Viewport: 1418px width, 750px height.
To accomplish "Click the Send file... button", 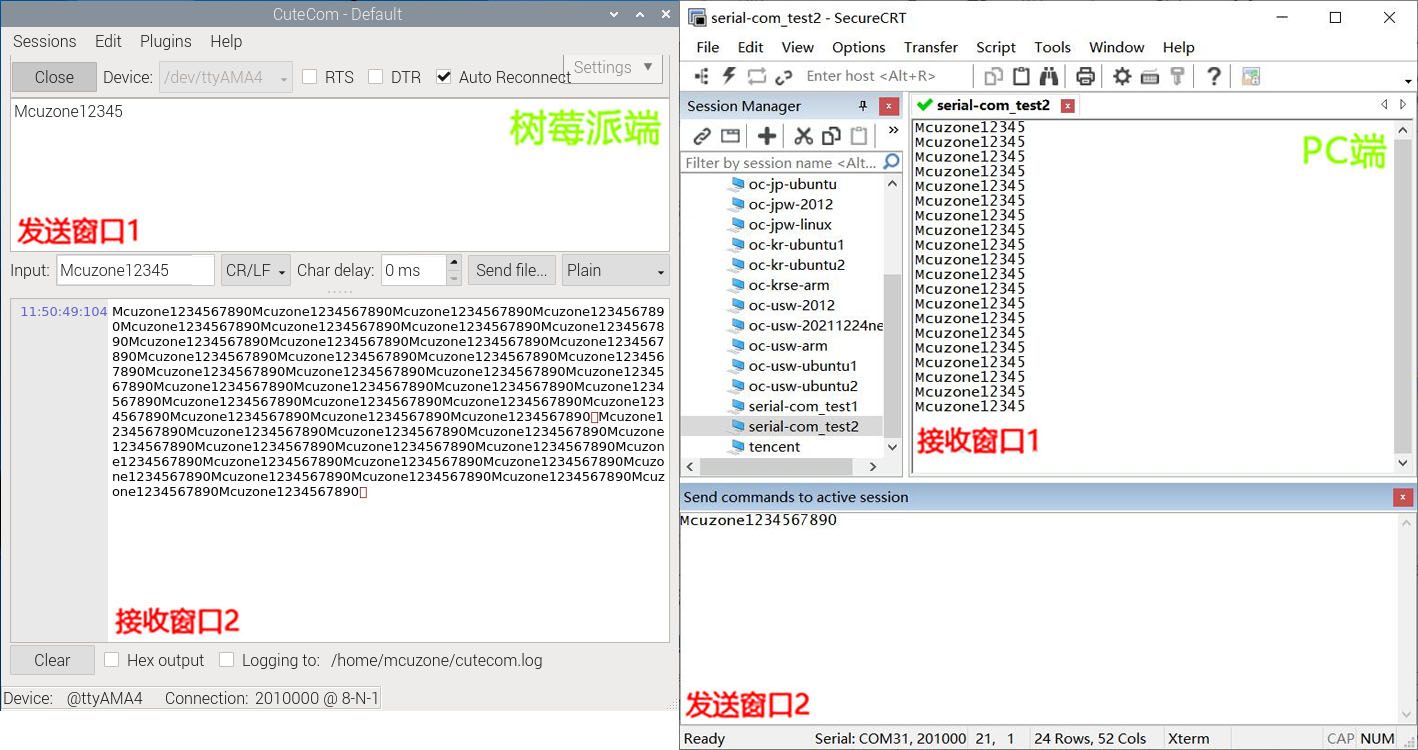I will point(511,270).
